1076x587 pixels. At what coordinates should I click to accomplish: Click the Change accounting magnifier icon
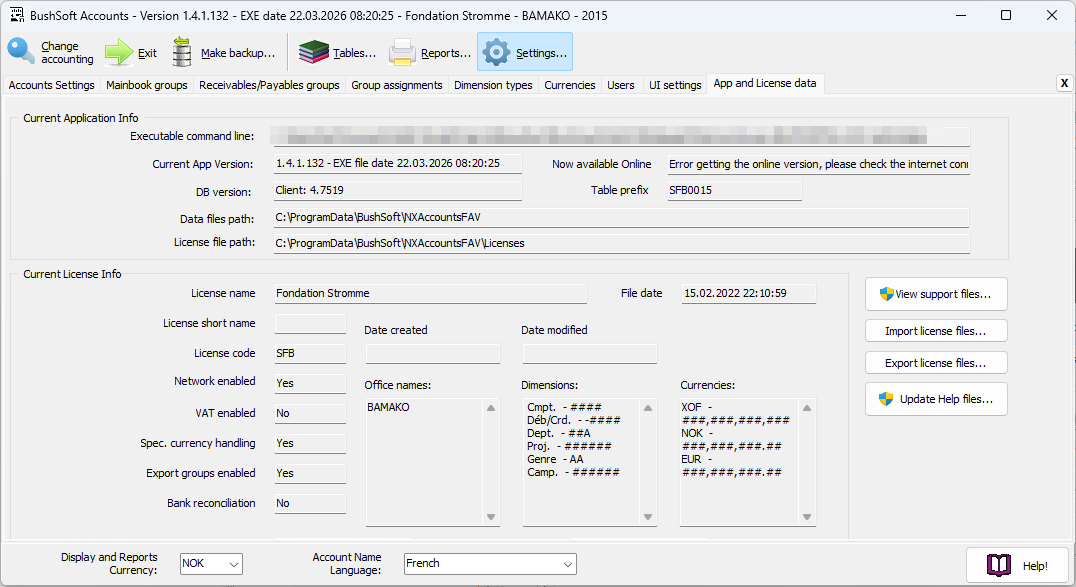21,51
